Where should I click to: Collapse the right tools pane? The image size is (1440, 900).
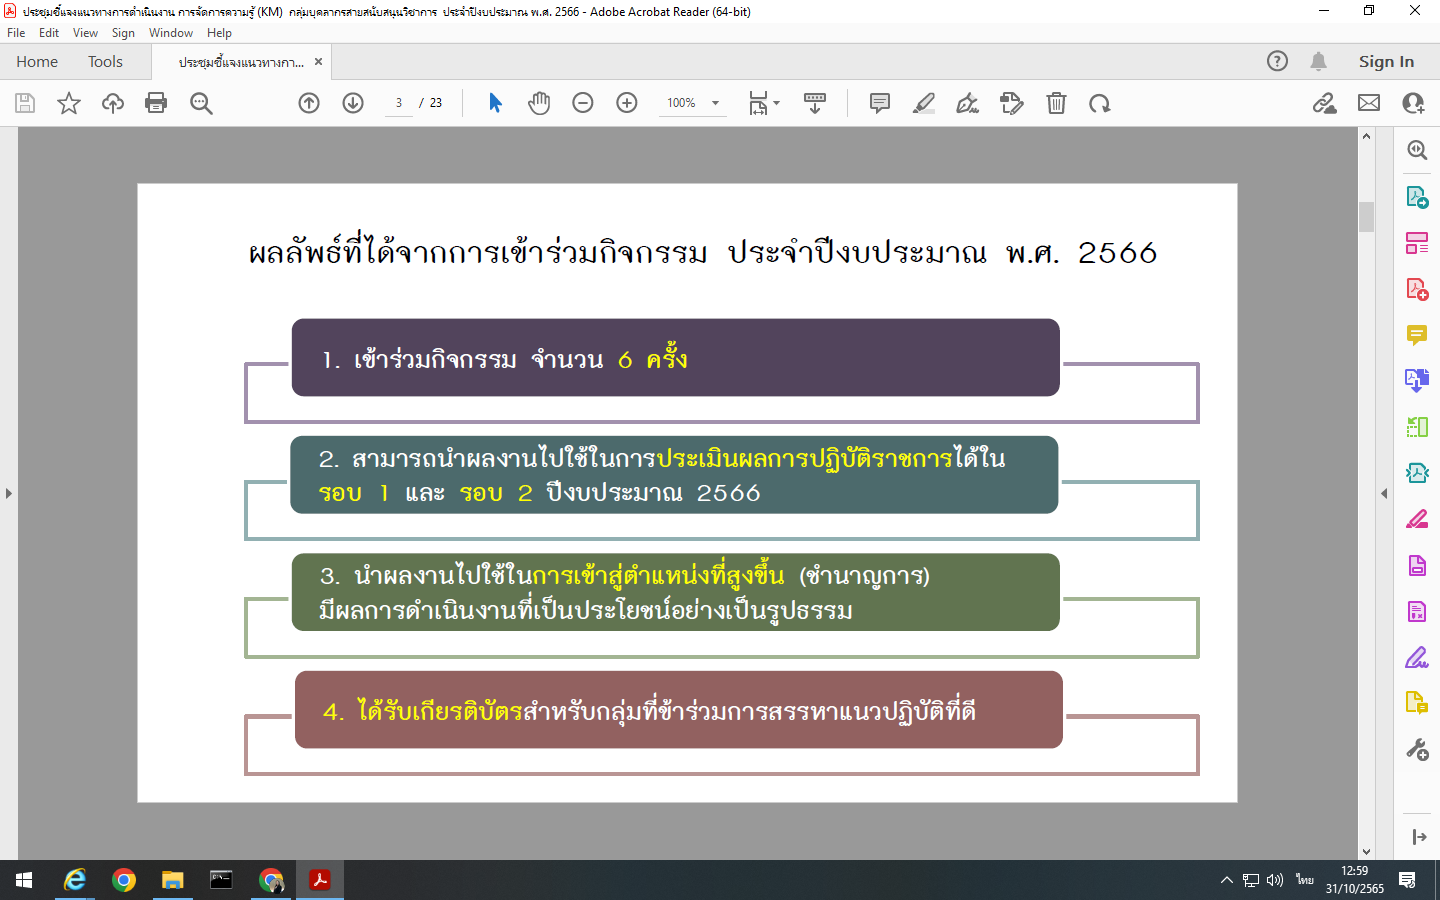[1384, 493]
